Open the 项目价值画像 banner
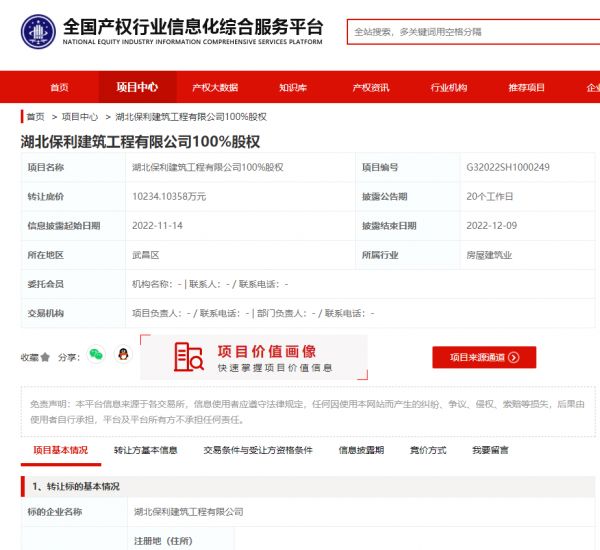This screenshot has width=600, height=550. point(254,357)
